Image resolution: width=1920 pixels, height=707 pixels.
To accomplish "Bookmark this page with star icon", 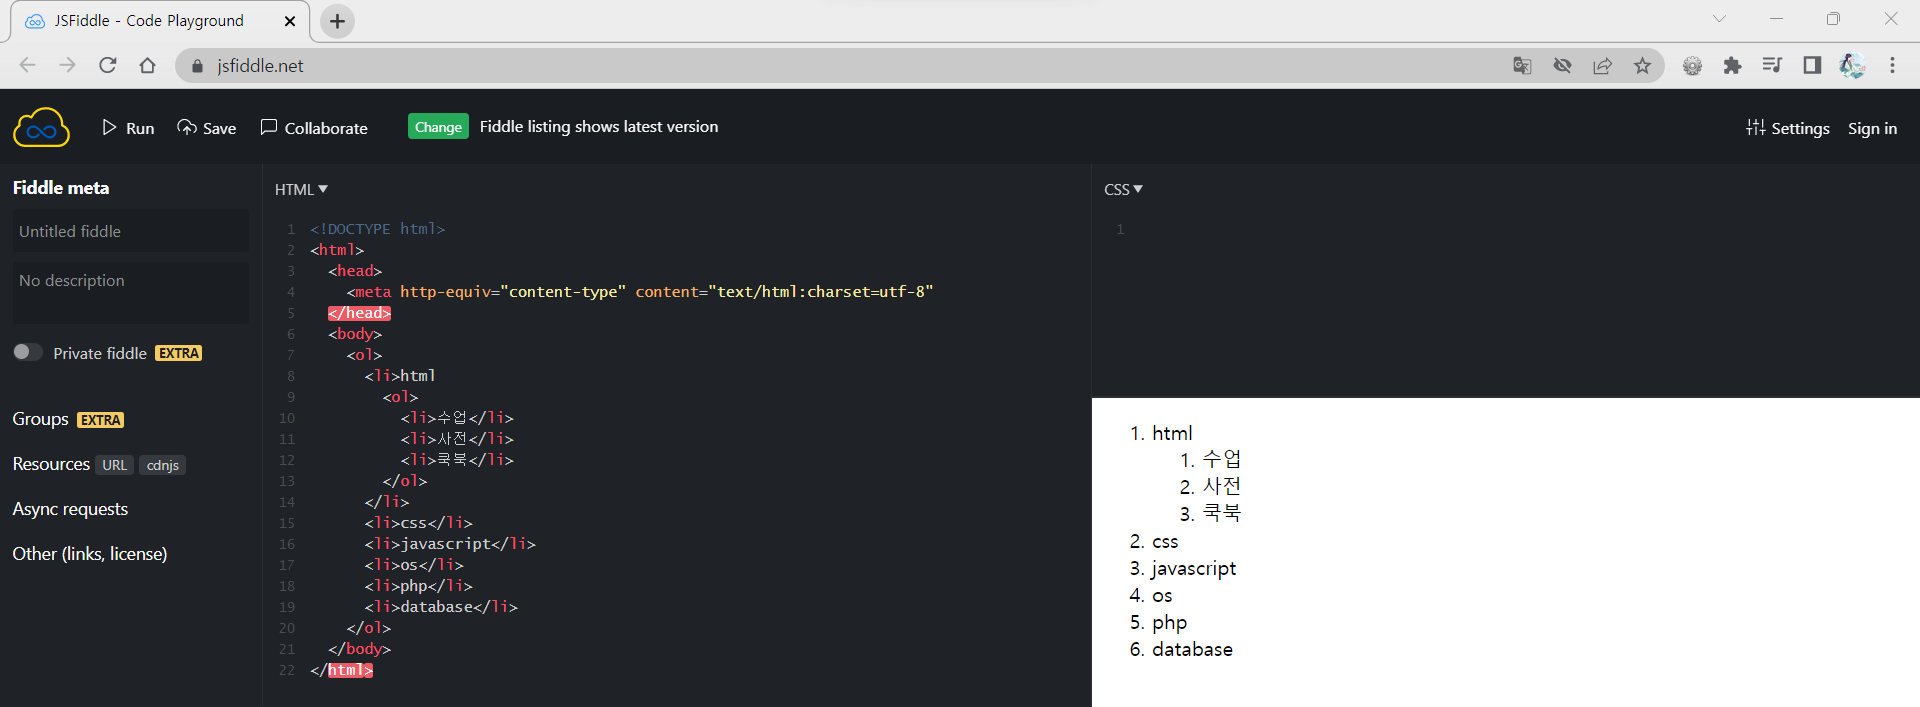I will tap(1642, 65).
